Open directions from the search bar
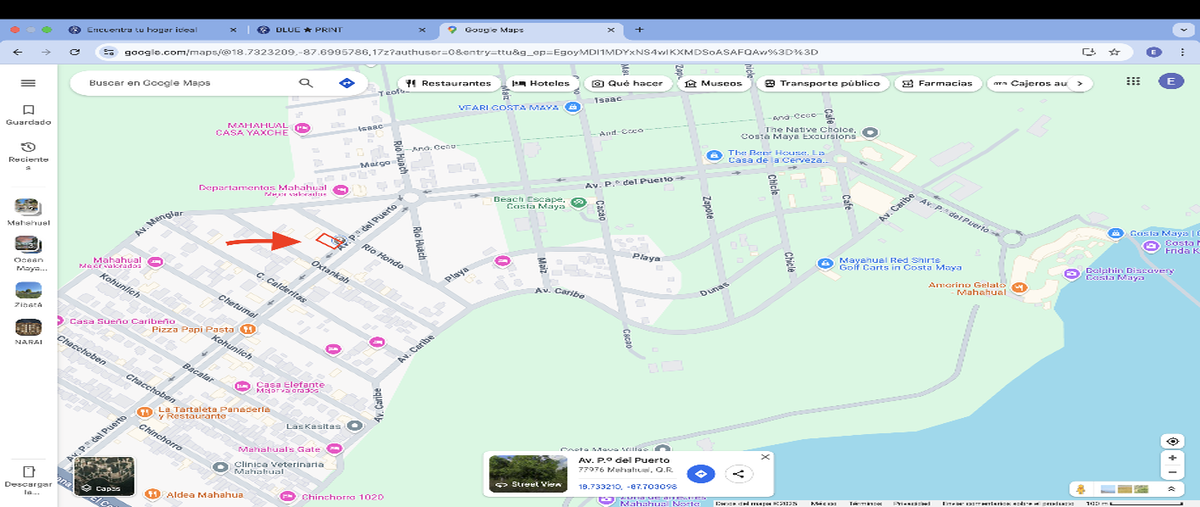1200x507 pixels. (347, 83)
